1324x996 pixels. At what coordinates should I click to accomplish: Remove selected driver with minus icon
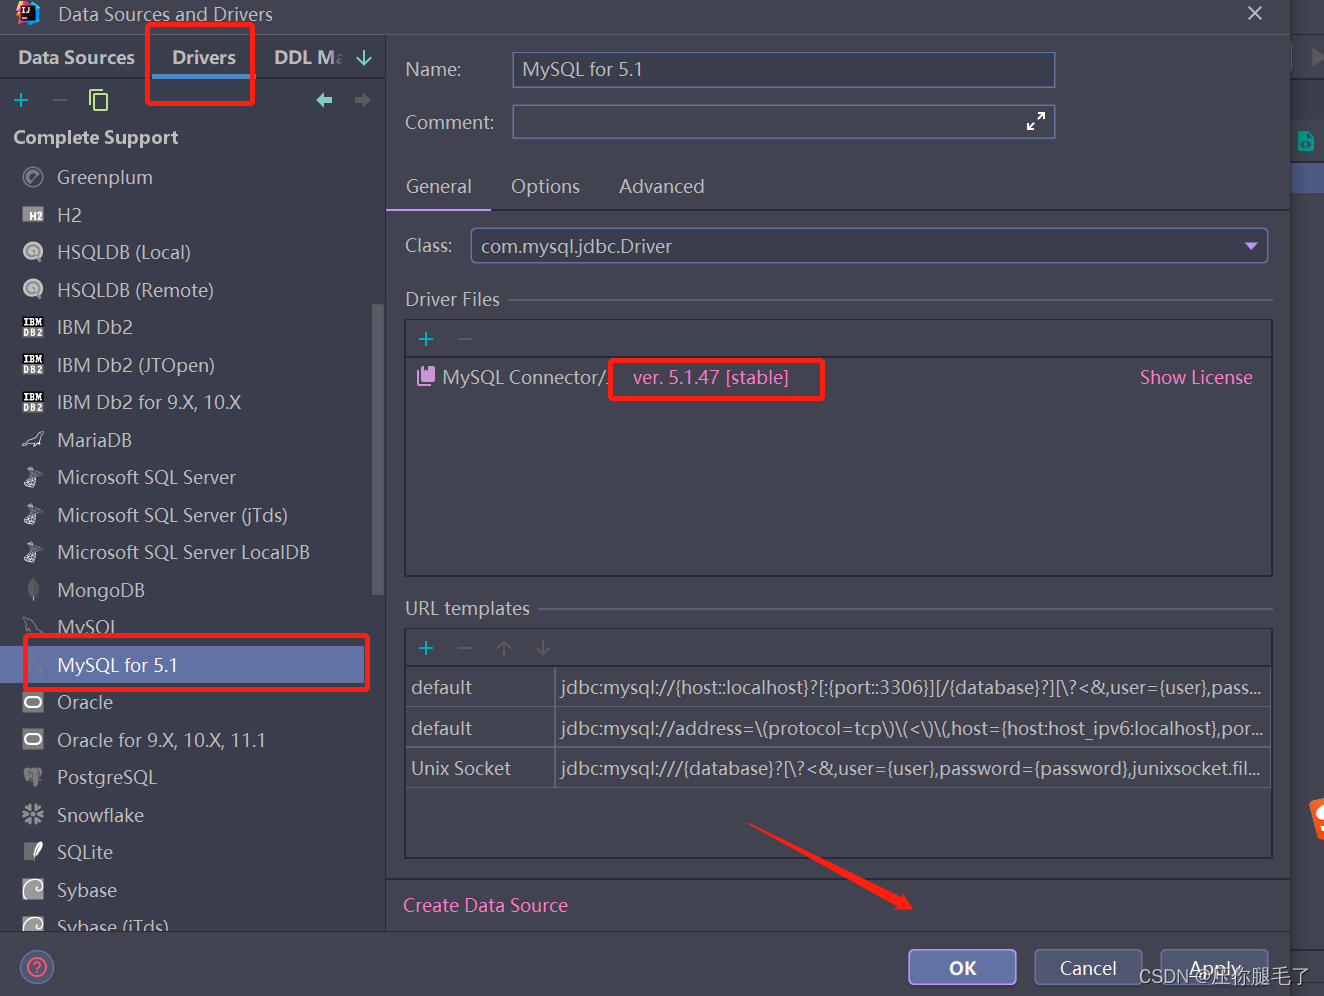60,100
